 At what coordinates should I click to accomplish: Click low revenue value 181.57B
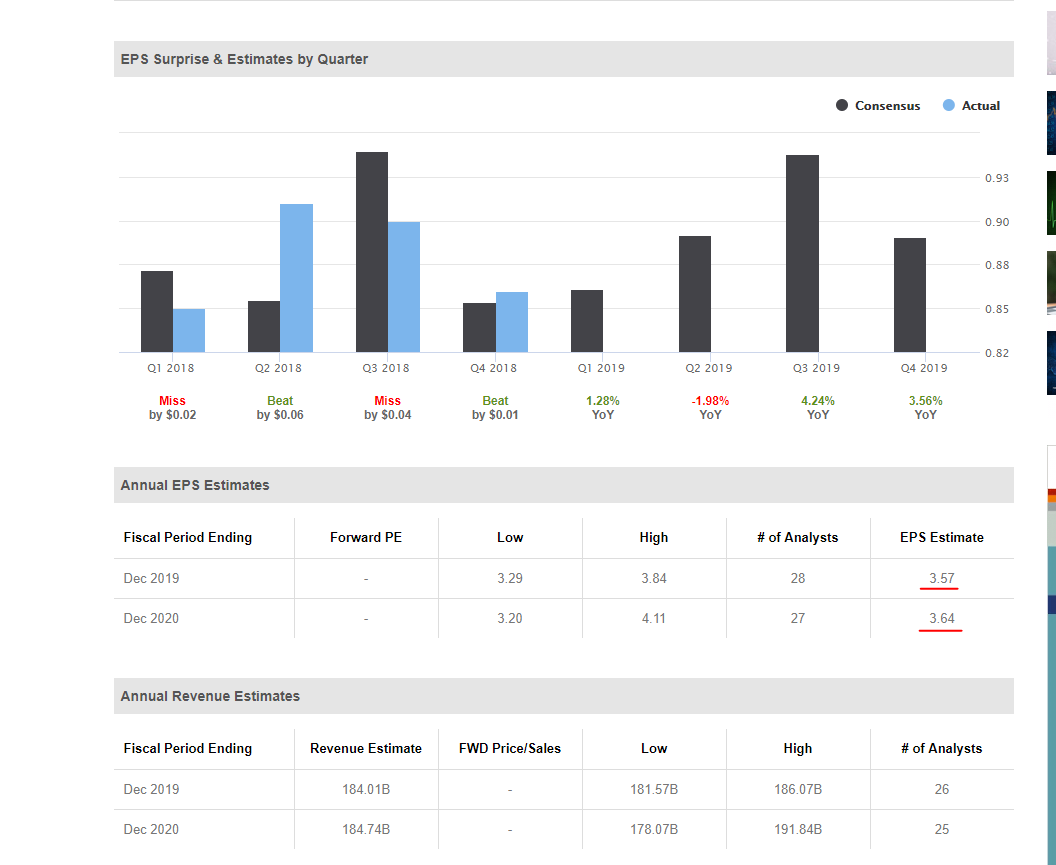tap(654, 789)
